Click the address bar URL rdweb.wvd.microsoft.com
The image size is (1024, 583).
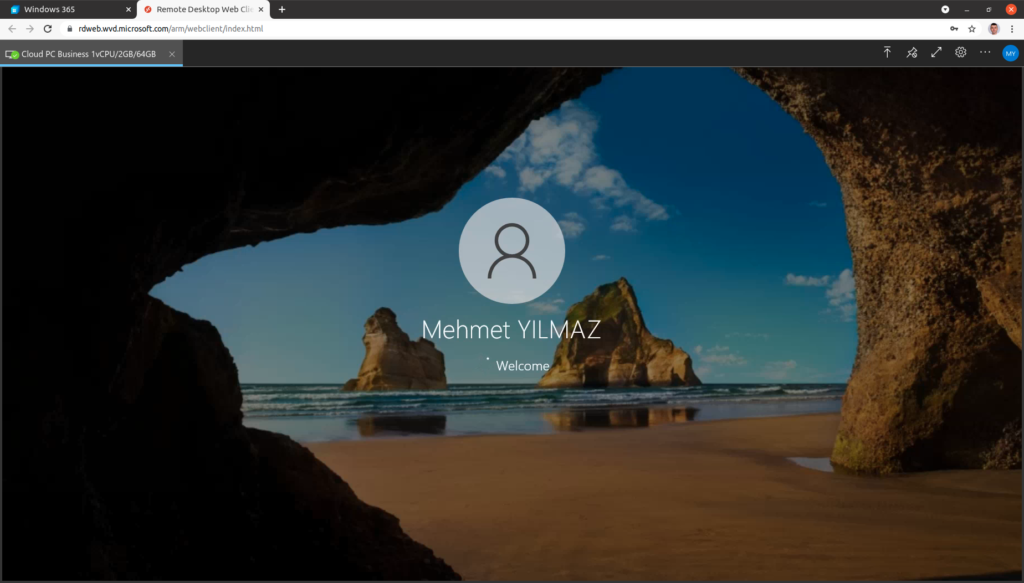point(170,29)
